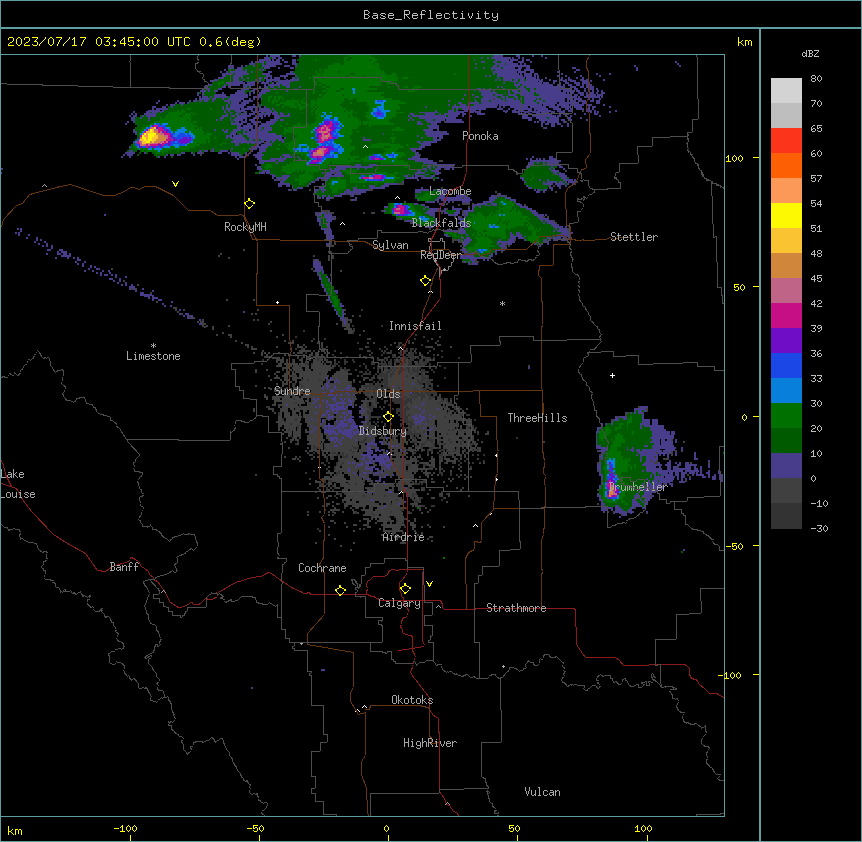Click the 80 value in dBZ legend
The image size is (862, 842).
(816, 79)
